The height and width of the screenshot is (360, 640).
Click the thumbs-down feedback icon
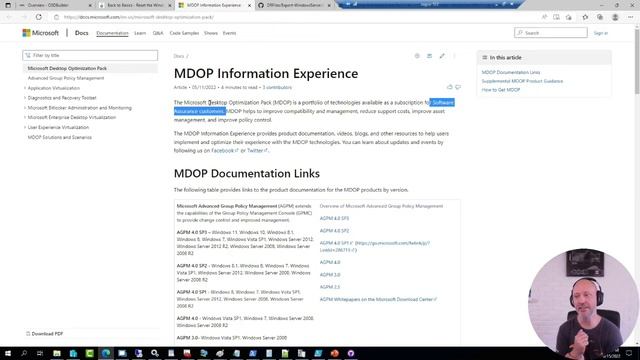pos(458,87)
